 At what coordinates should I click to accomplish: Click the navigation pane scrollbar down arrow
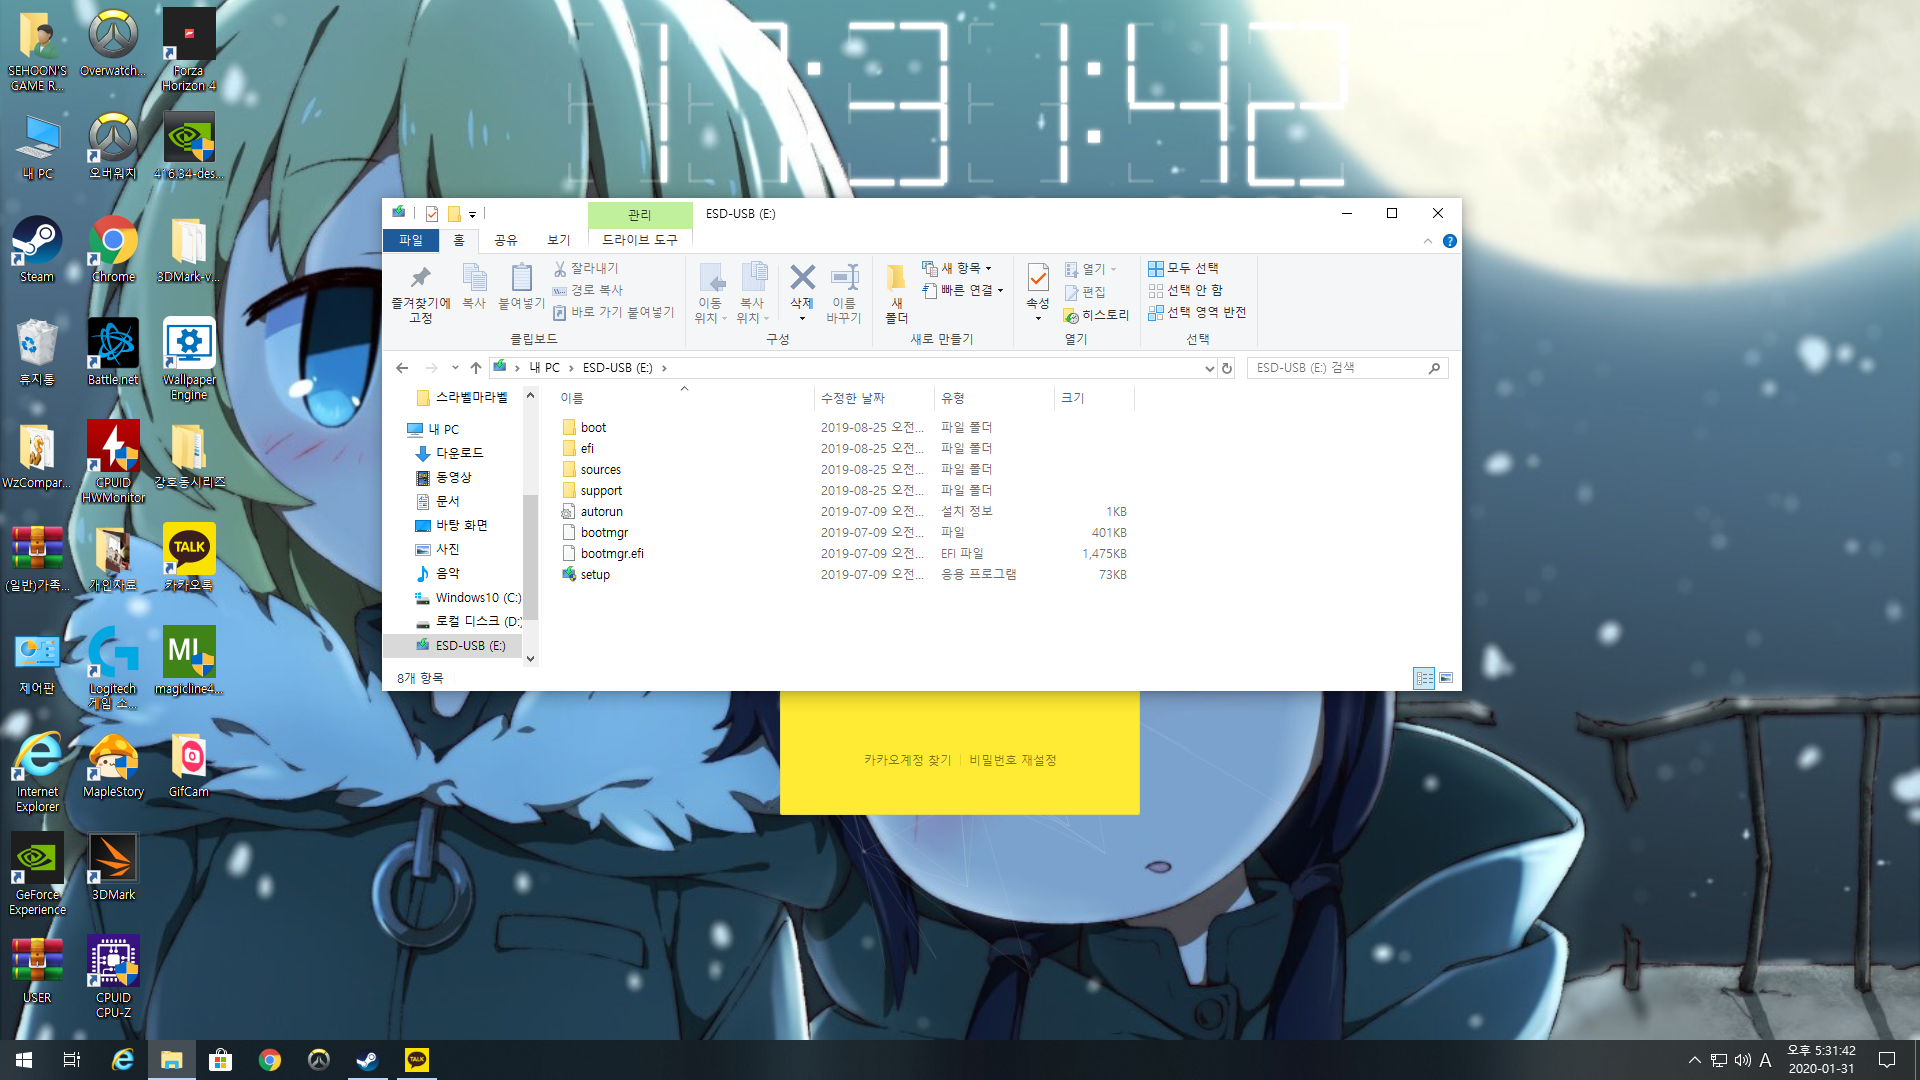coord(531,659)
